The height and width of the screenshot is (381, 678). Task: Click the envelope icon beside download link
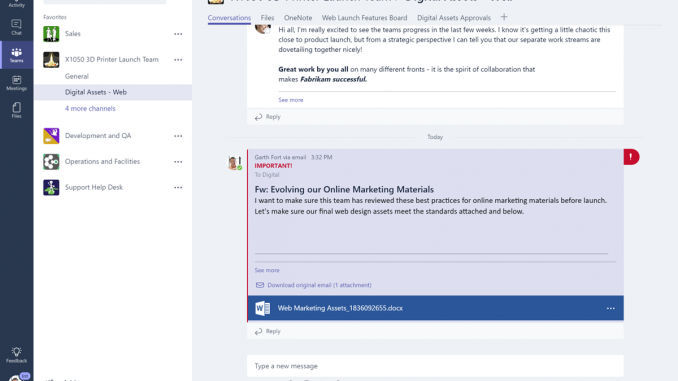point(259,285)
